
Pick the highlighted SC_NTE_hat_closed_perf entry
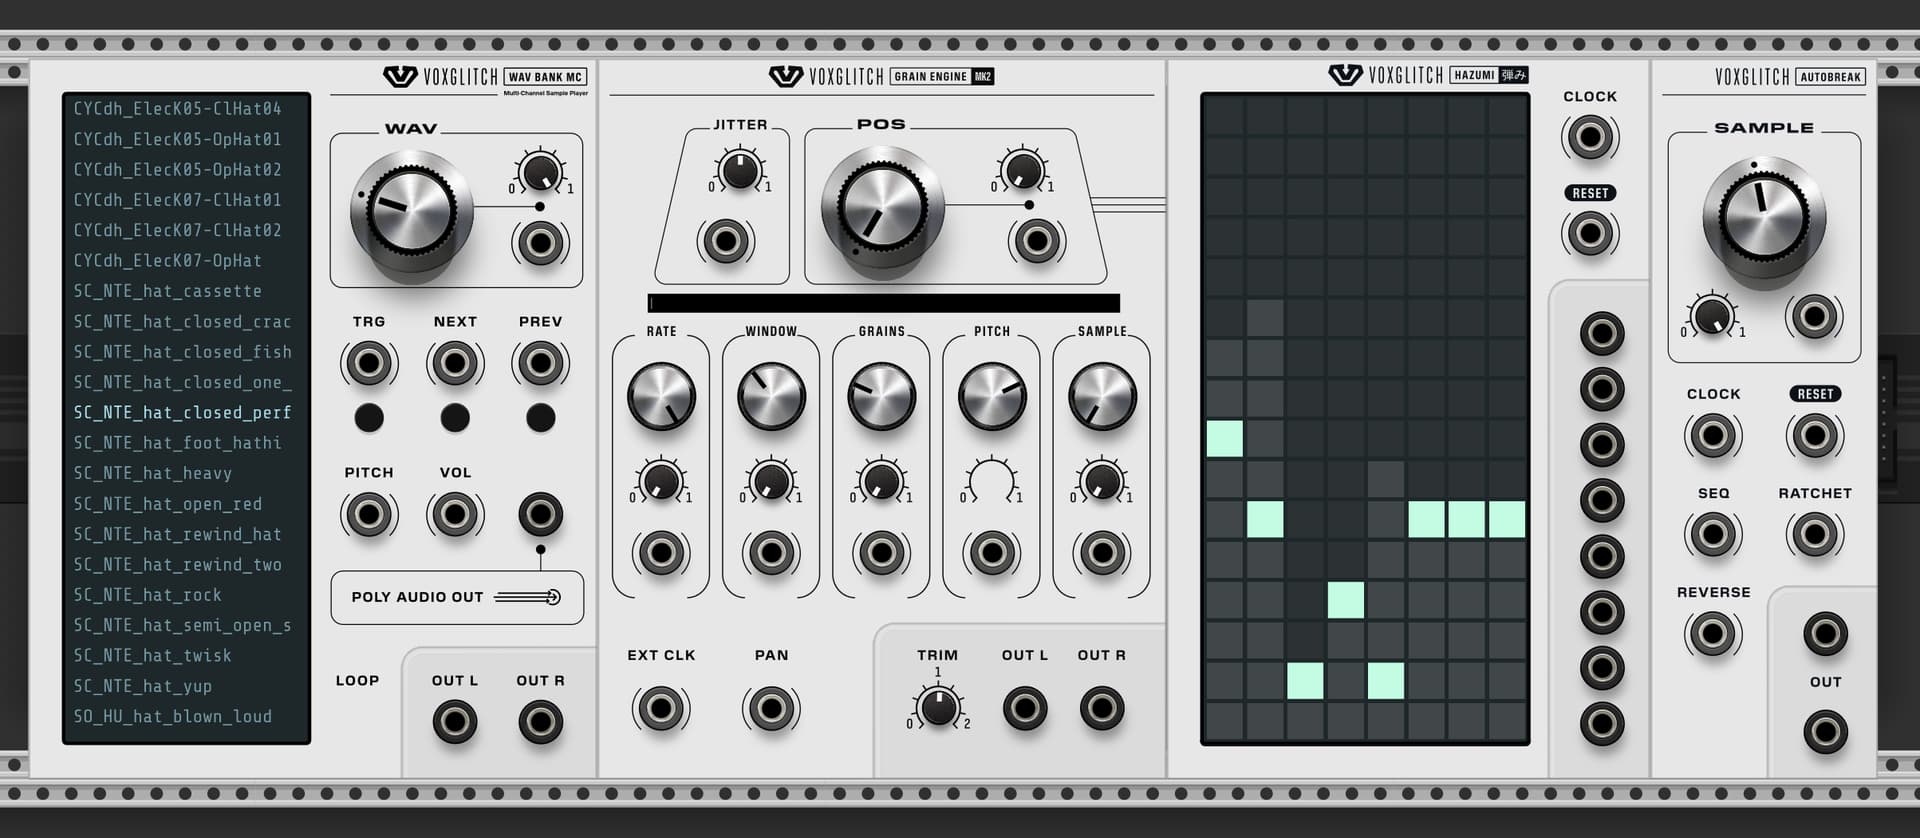point(182,412)
